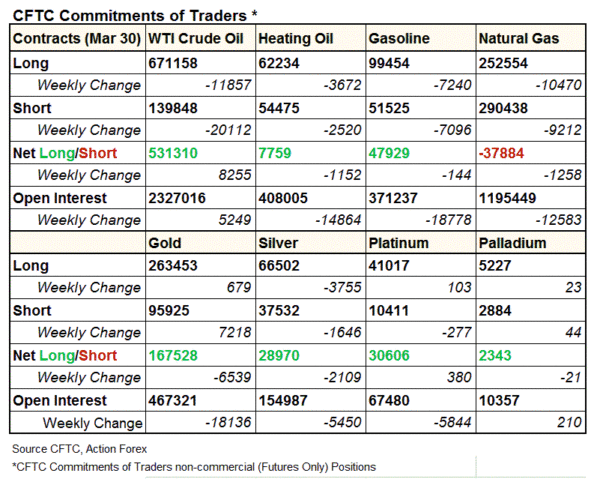Click Gold net long value 167528

tap(174, 355)
